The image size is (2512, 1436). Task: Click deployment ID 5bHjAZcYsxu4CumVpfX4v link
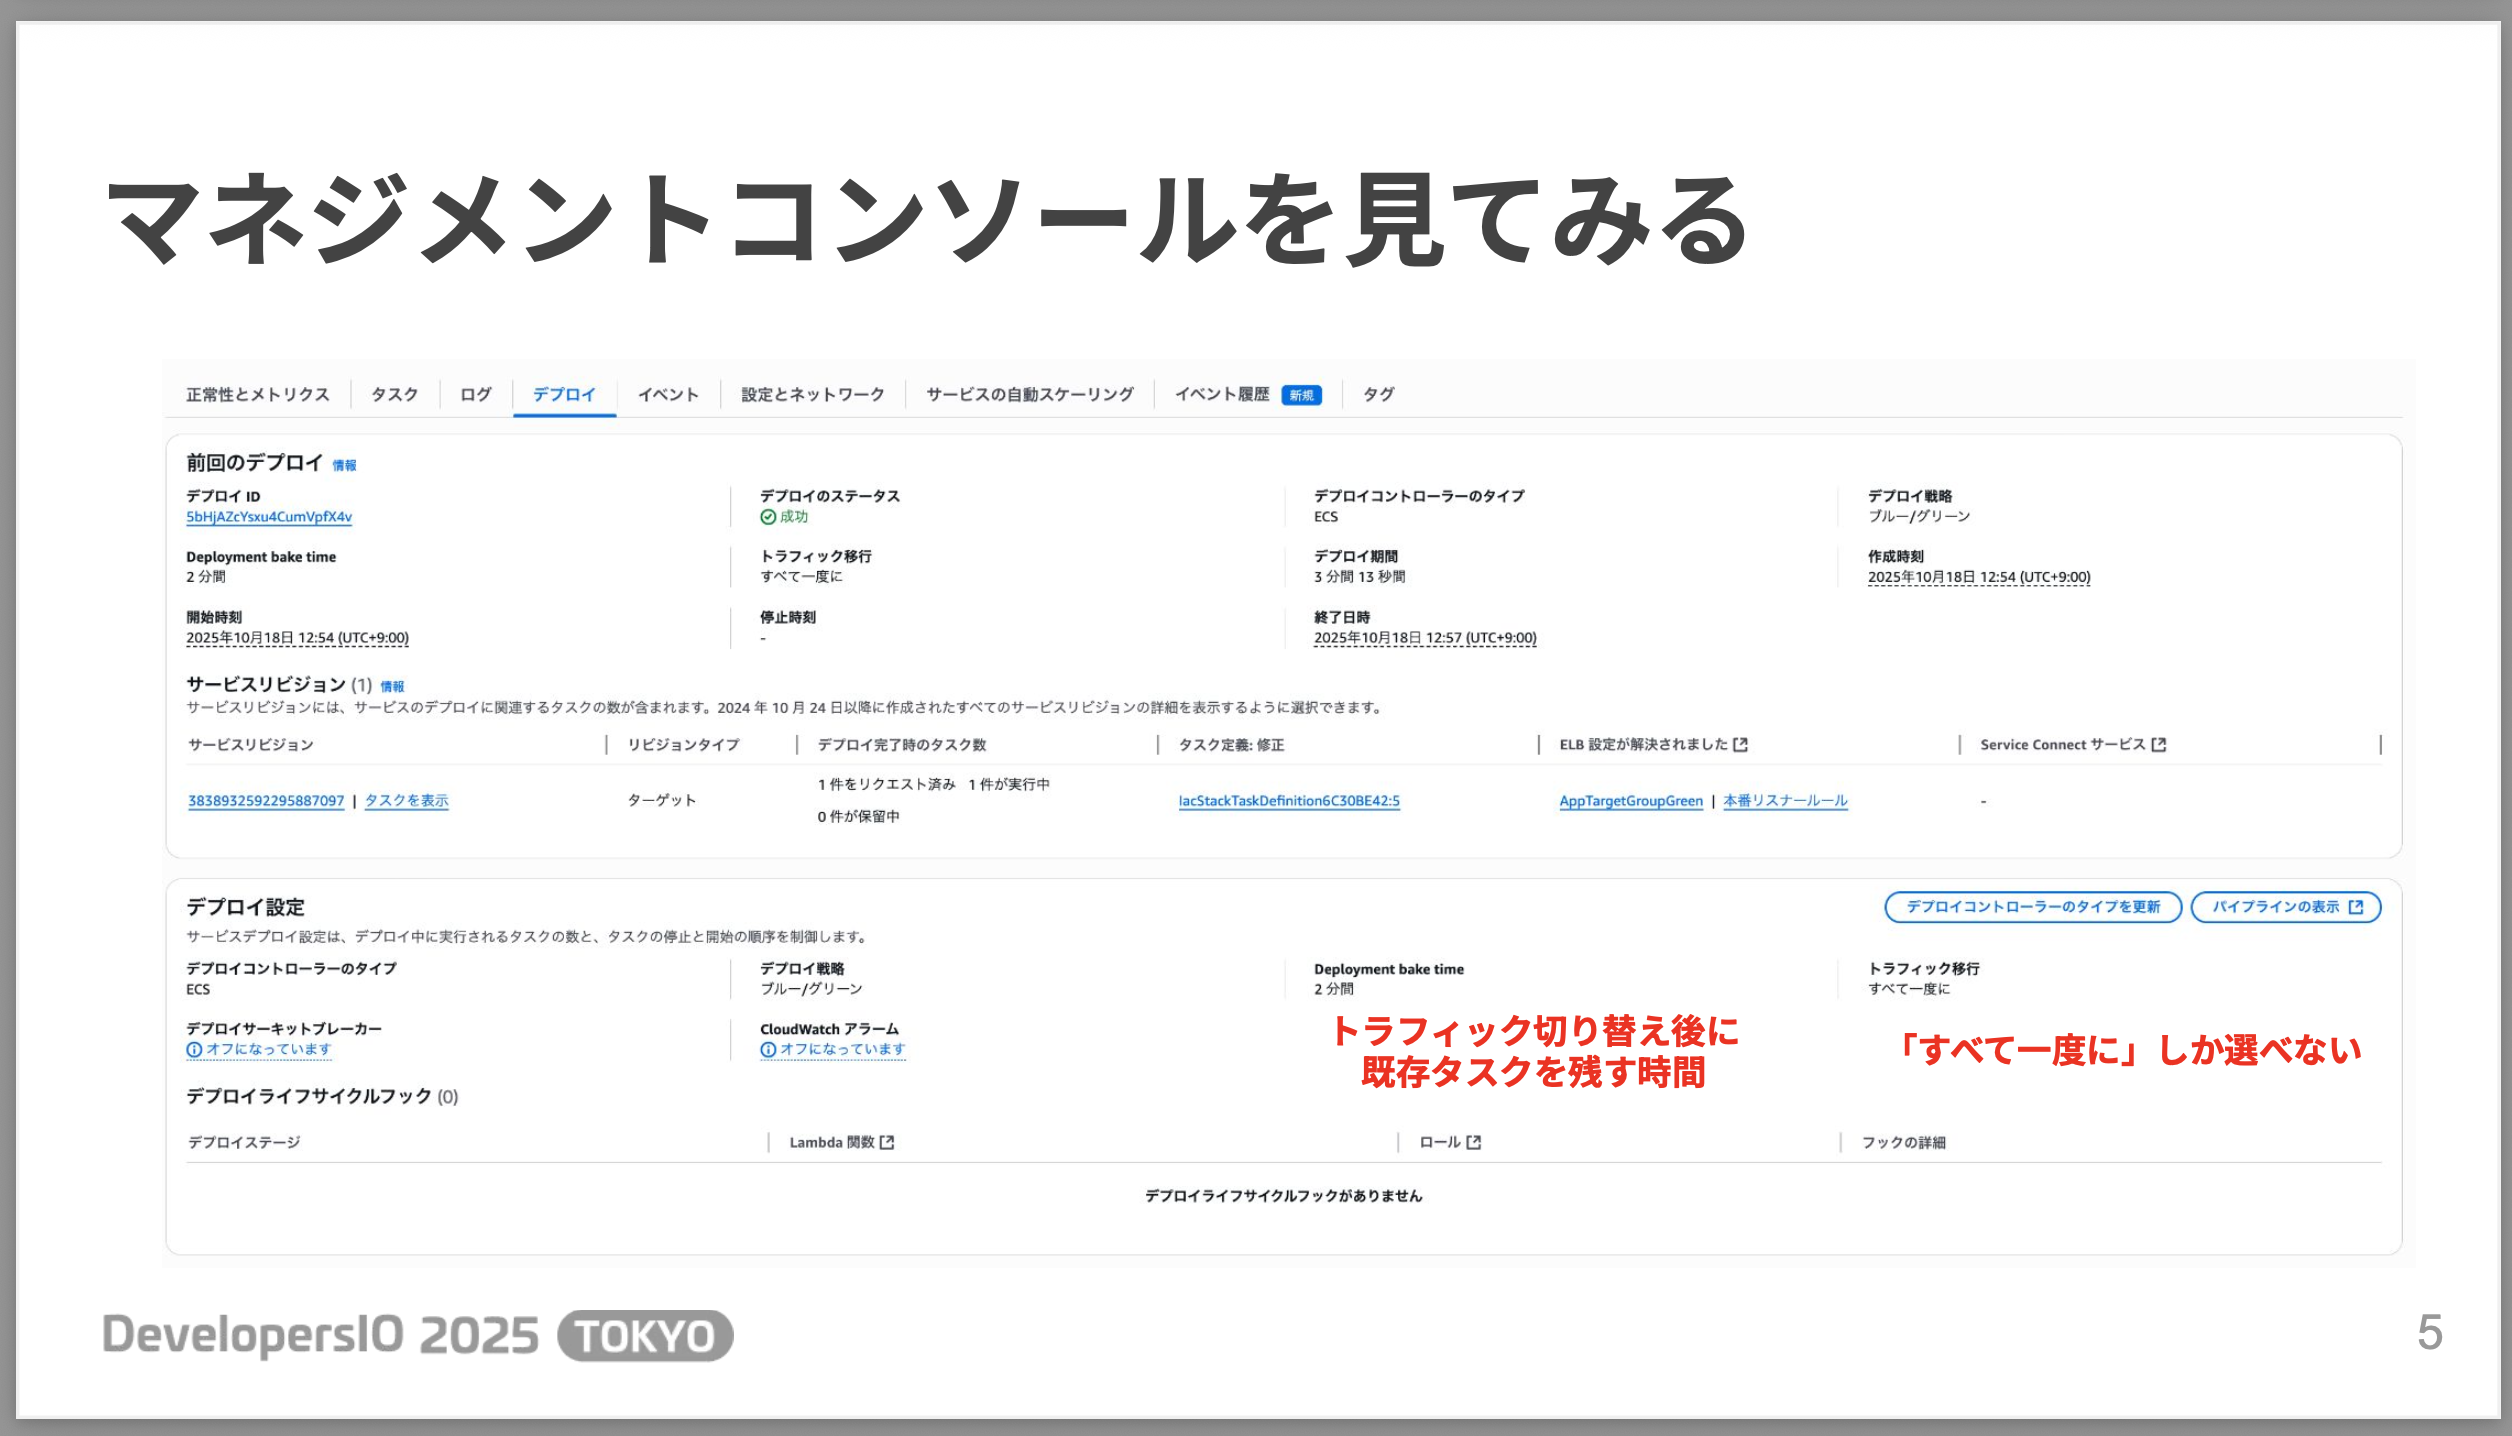[269, 517]
